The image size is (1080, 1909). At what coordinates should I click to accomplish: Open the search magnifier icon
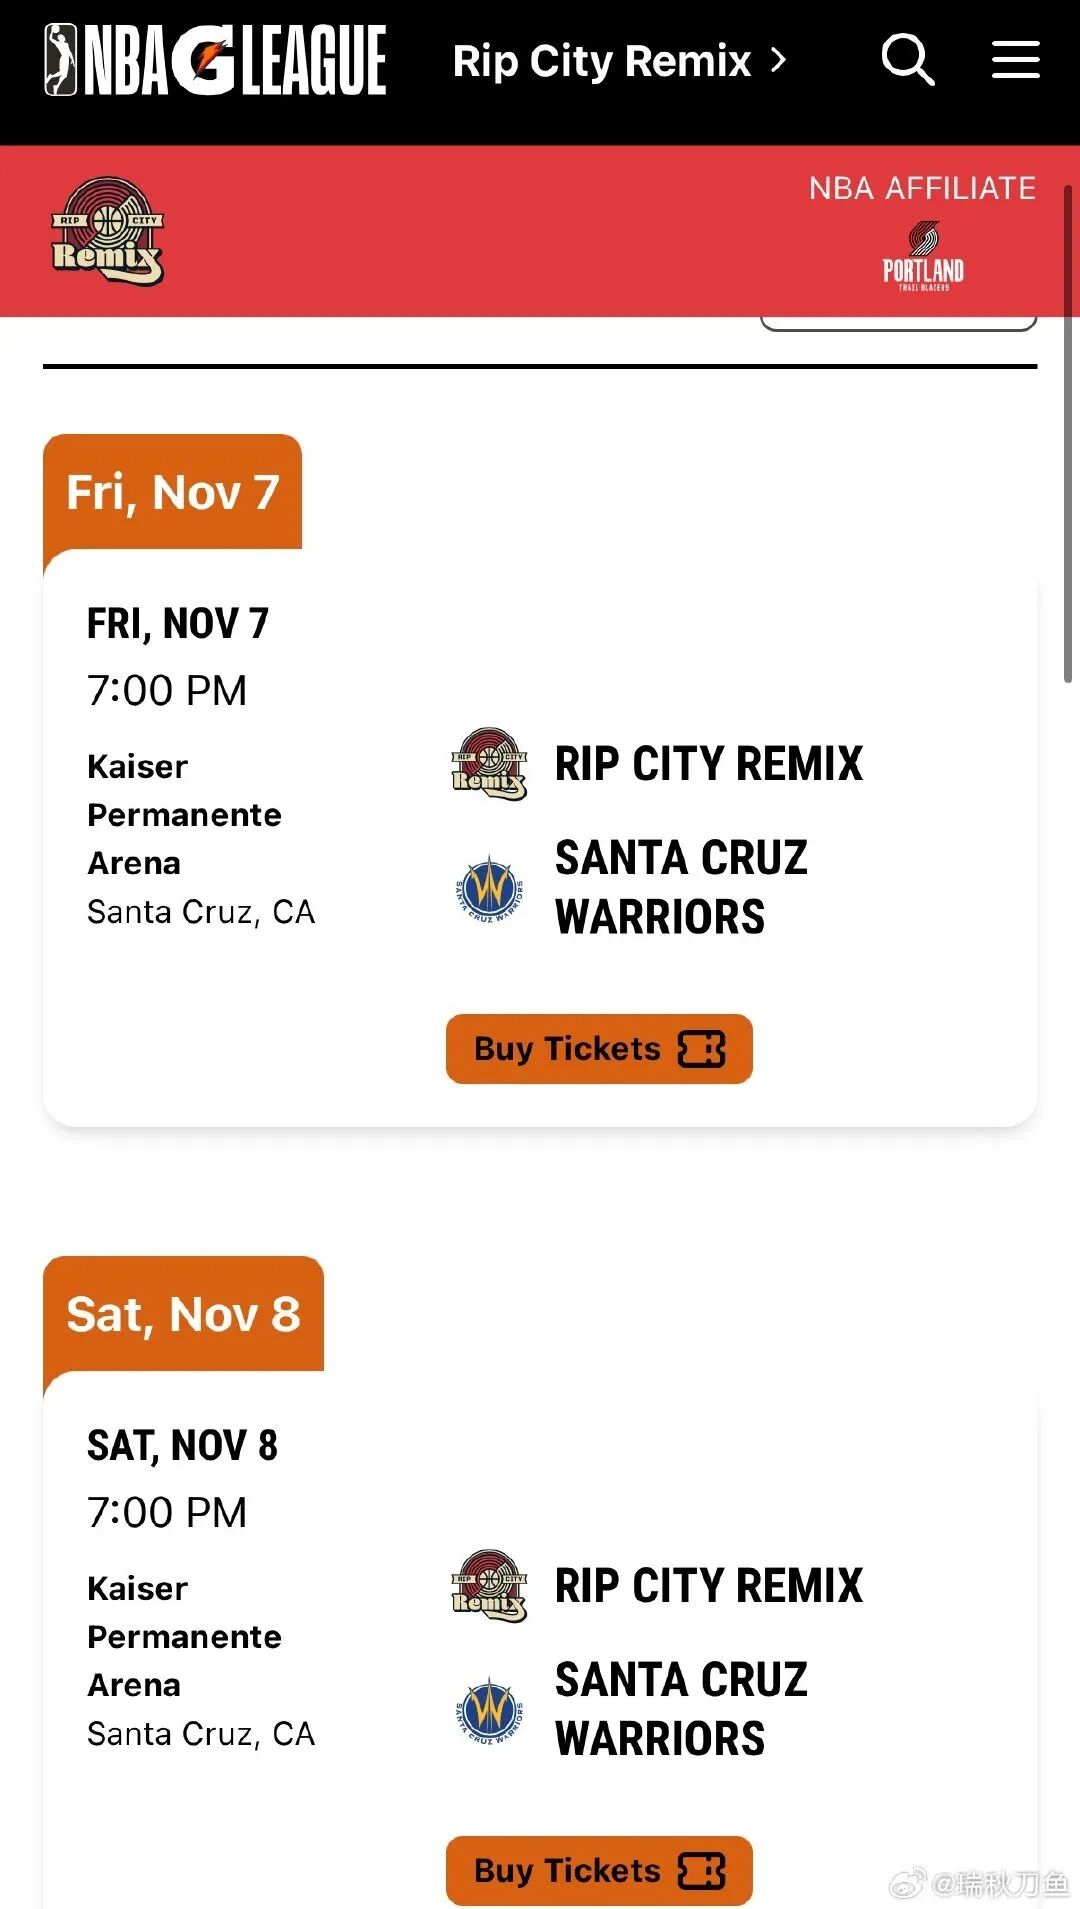(x=907, y=60)
